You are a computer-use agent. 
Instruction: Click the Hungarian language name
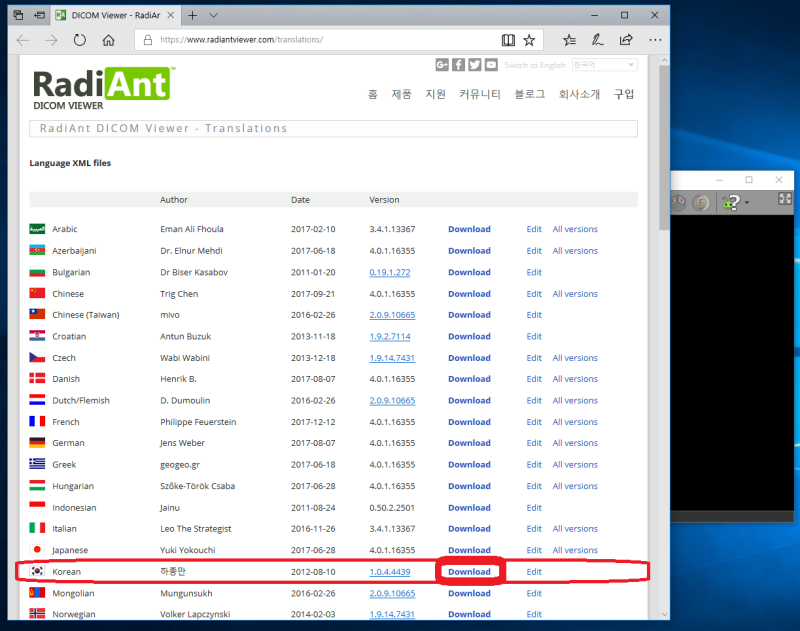[x=73, y=486]
